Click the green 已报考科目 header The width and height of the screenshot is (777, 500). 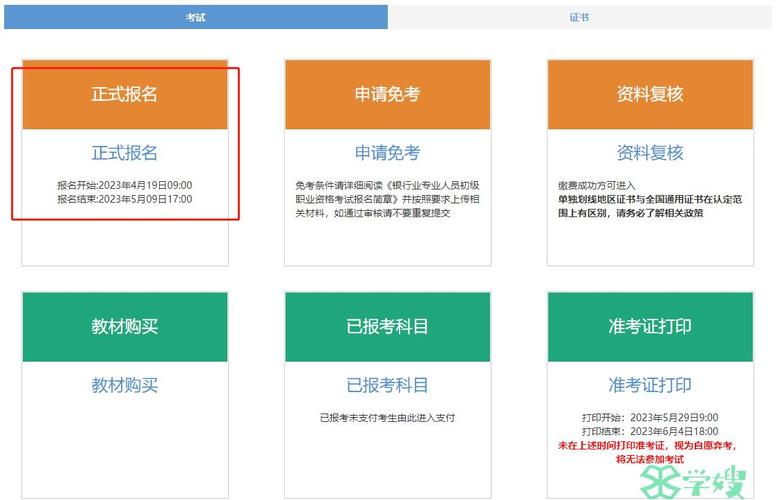pyautogui.click(x=388, y=327)
